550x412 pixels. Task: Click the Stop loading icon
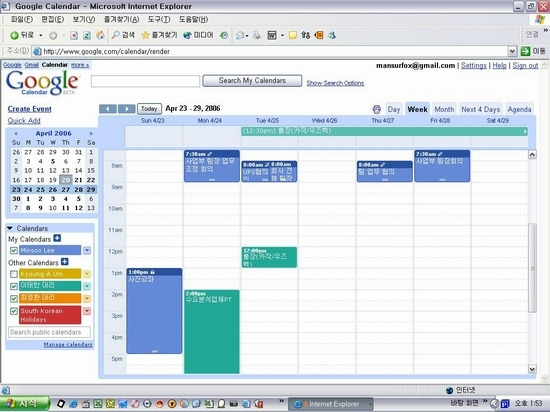point(74,35)
